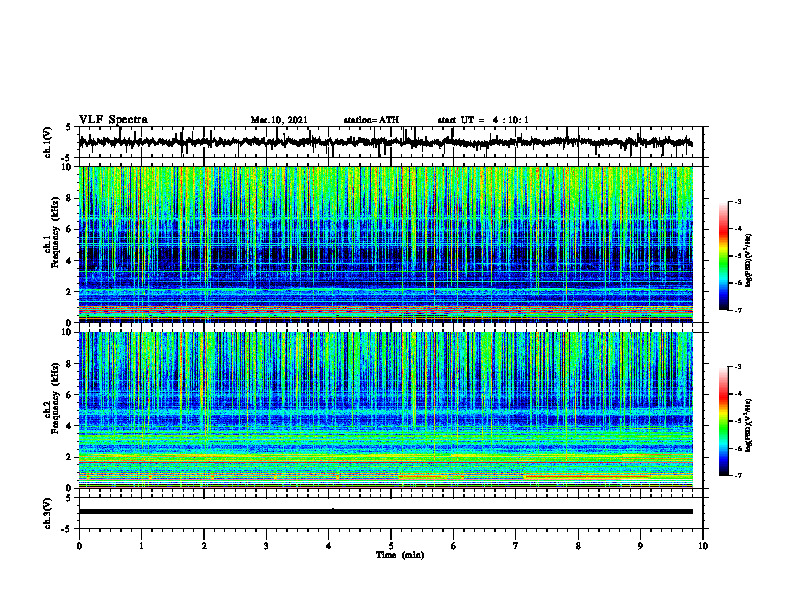
Task: Click the '-5' volt tick on ch.3(V) axis
Action: coord(67,529)
